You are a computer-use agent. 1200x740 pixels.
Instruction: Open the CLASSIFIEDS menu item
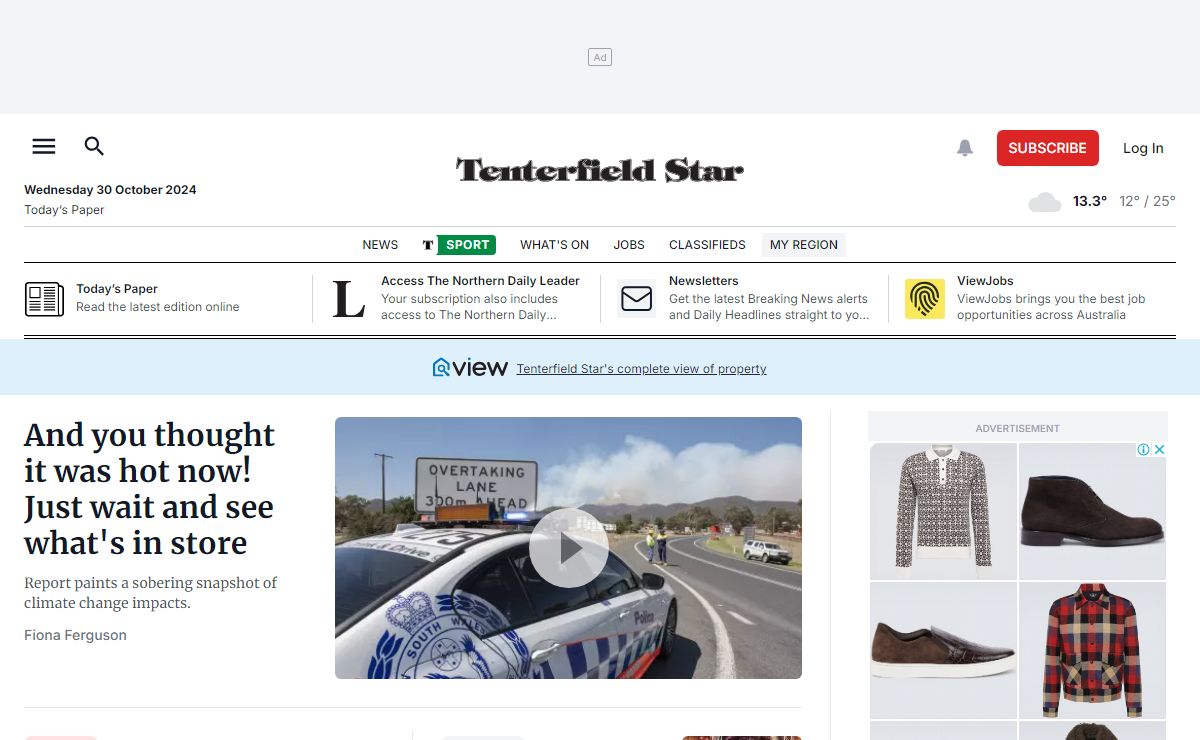(707, 245)
